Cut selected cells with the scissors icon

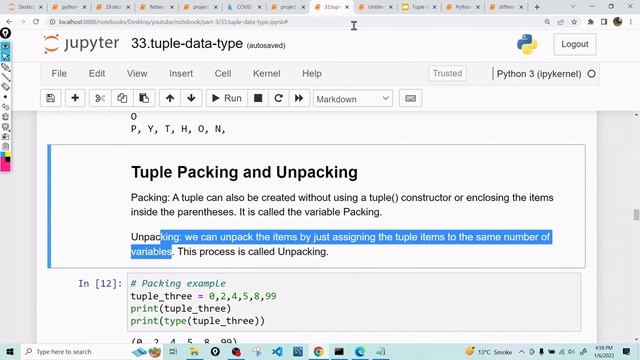pos(100,98)
